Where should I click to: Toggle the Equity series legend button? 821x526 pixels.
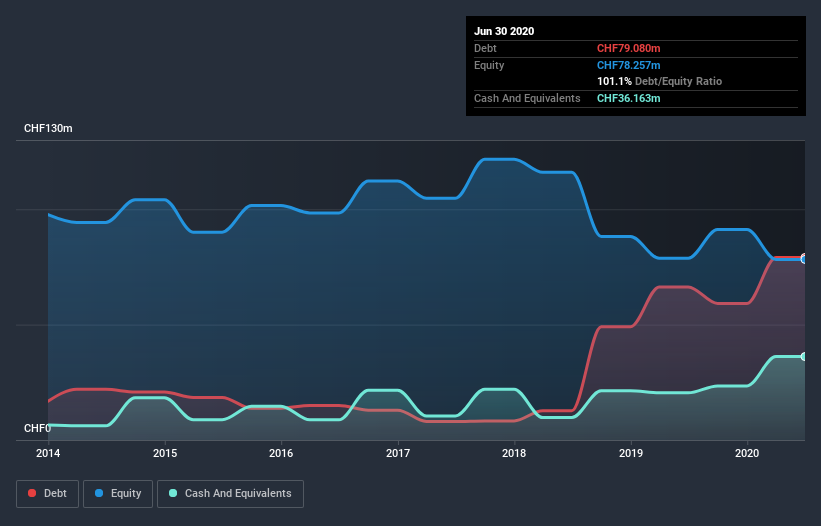click(x=118, y=494)
